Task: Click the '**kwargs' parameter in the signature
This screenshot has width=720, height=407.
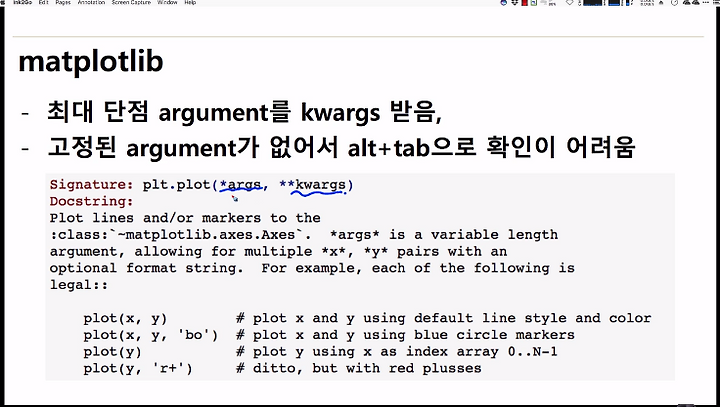Action: coord(313,185)
